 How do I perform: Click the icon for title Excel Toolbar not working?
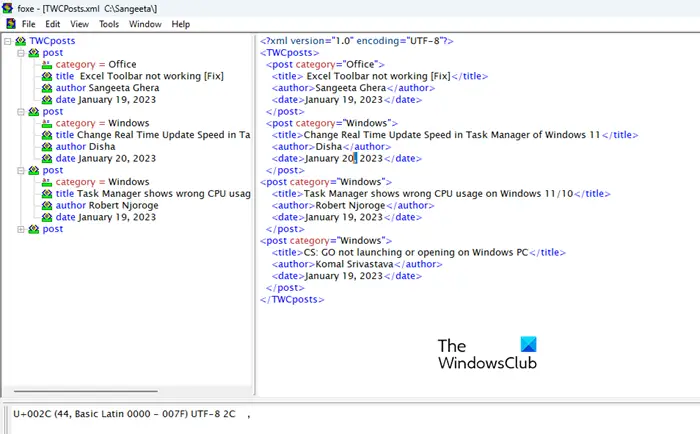47,76
